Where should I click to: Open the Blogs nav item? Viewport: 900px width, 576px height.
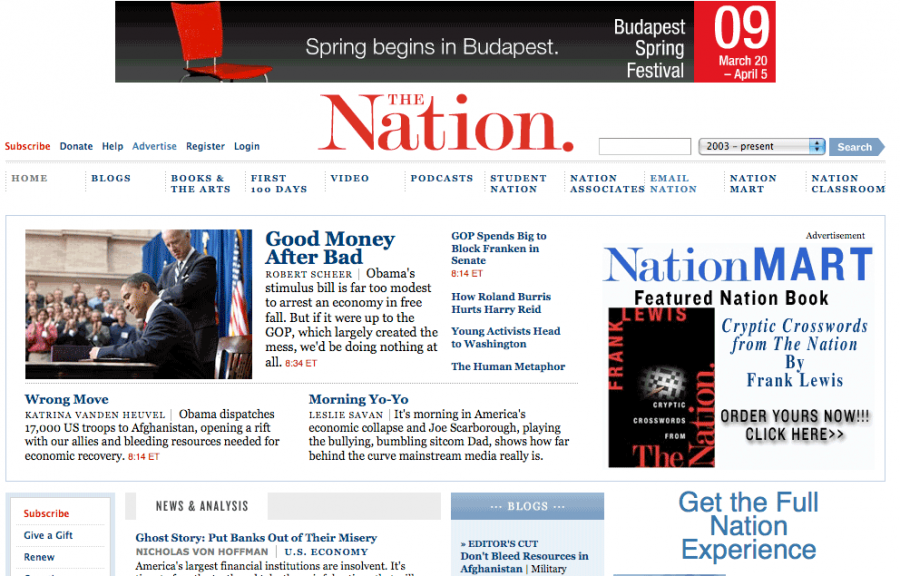point(111,178)
